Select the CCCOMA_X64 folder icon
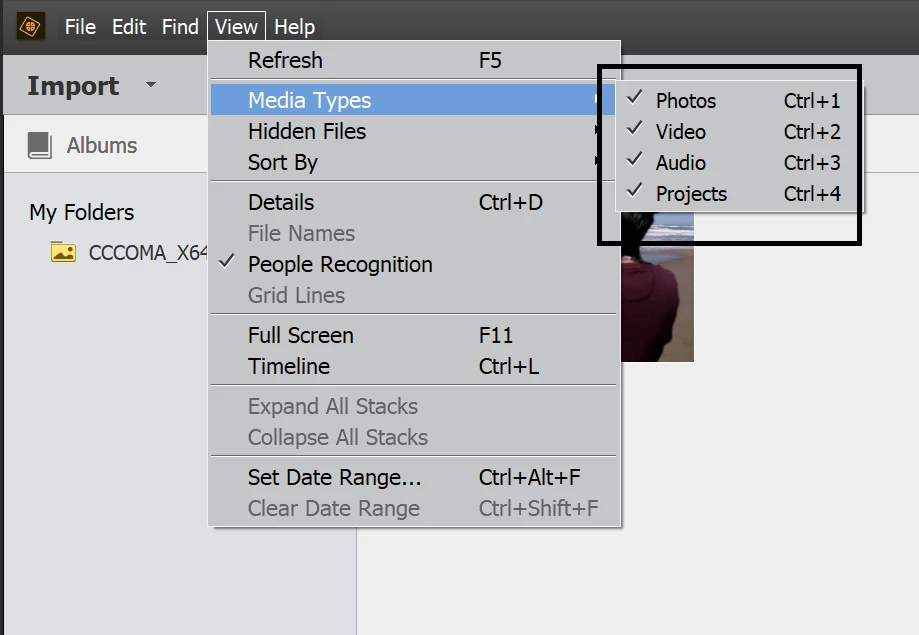Screen dimensions: 919x635 click(x=63, y=252)
